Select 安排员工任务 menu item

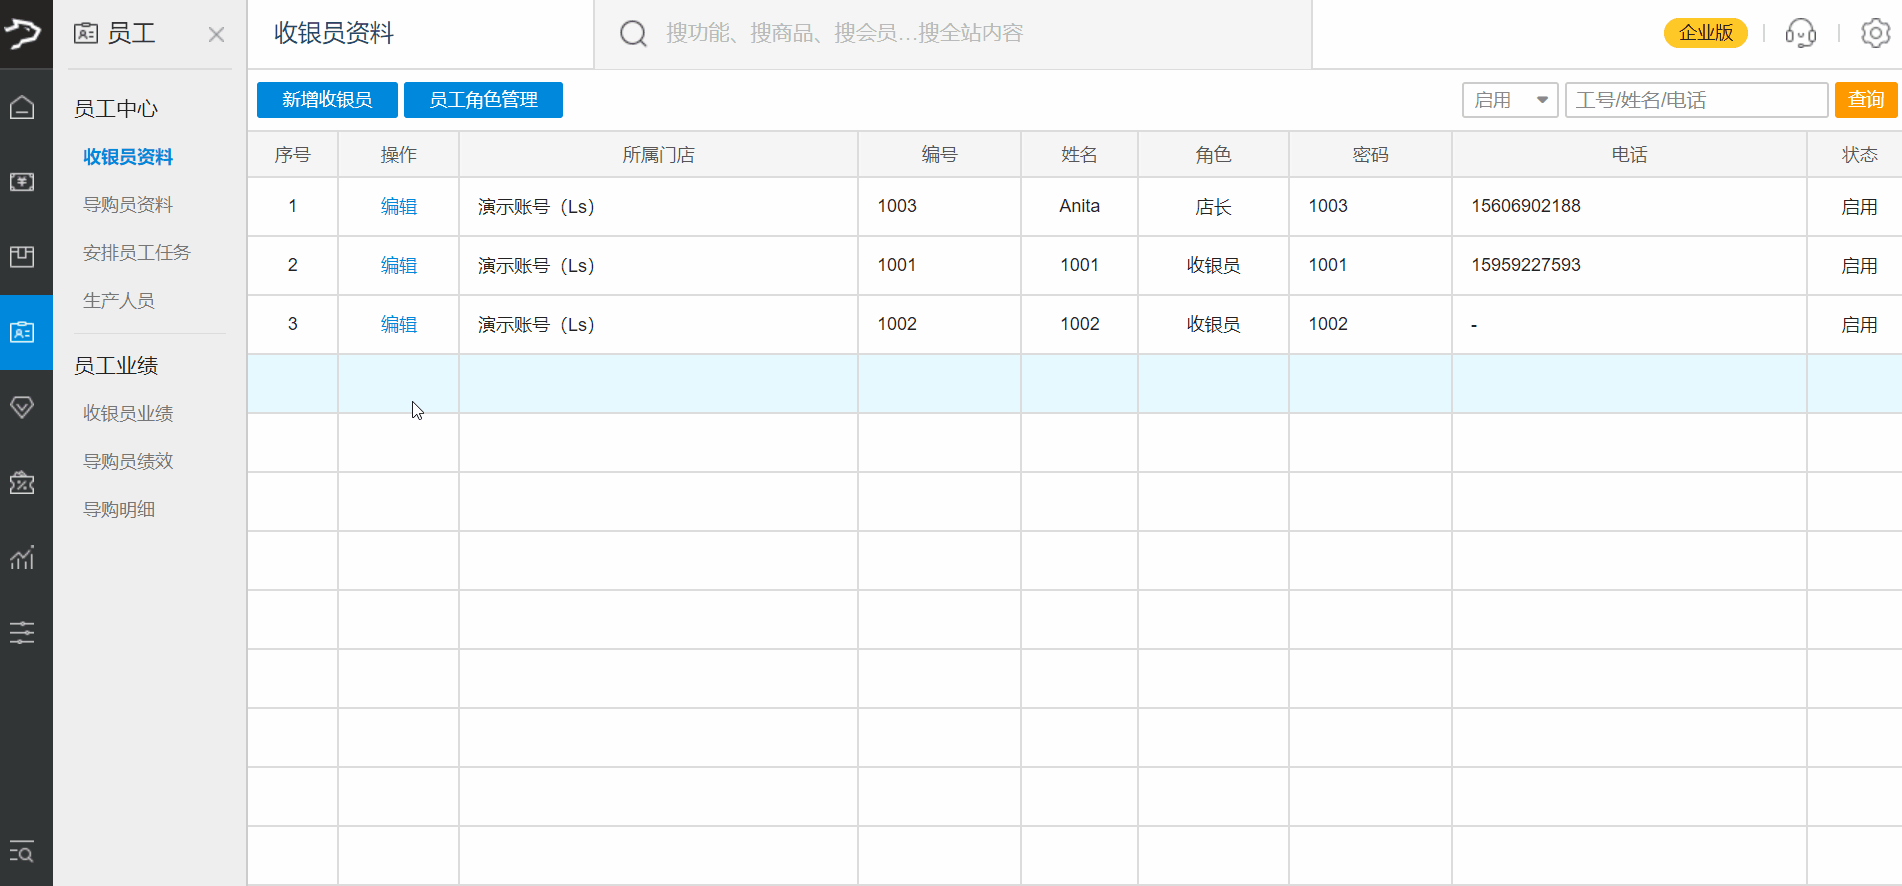(137, 253)
